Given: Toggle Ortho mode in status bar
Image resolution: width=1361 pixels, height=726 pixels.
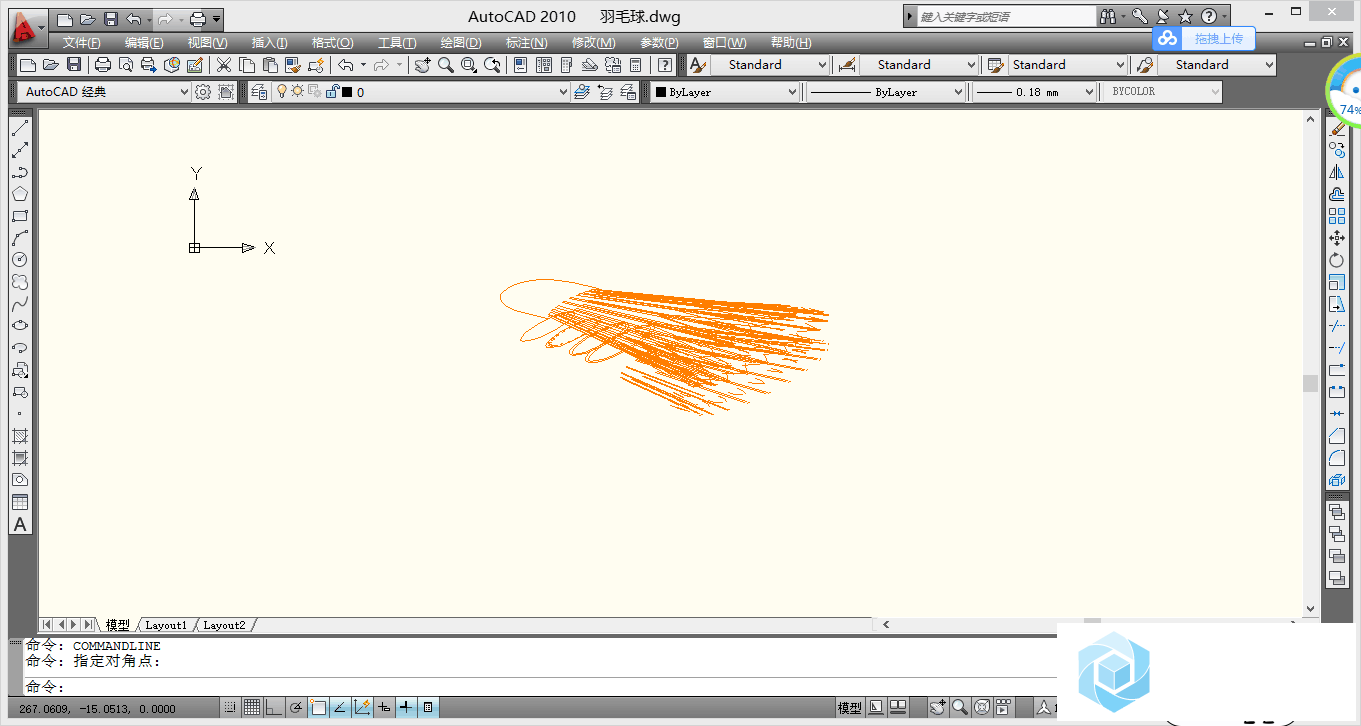Looking at the screenshot, I should (x=274, y=707).
